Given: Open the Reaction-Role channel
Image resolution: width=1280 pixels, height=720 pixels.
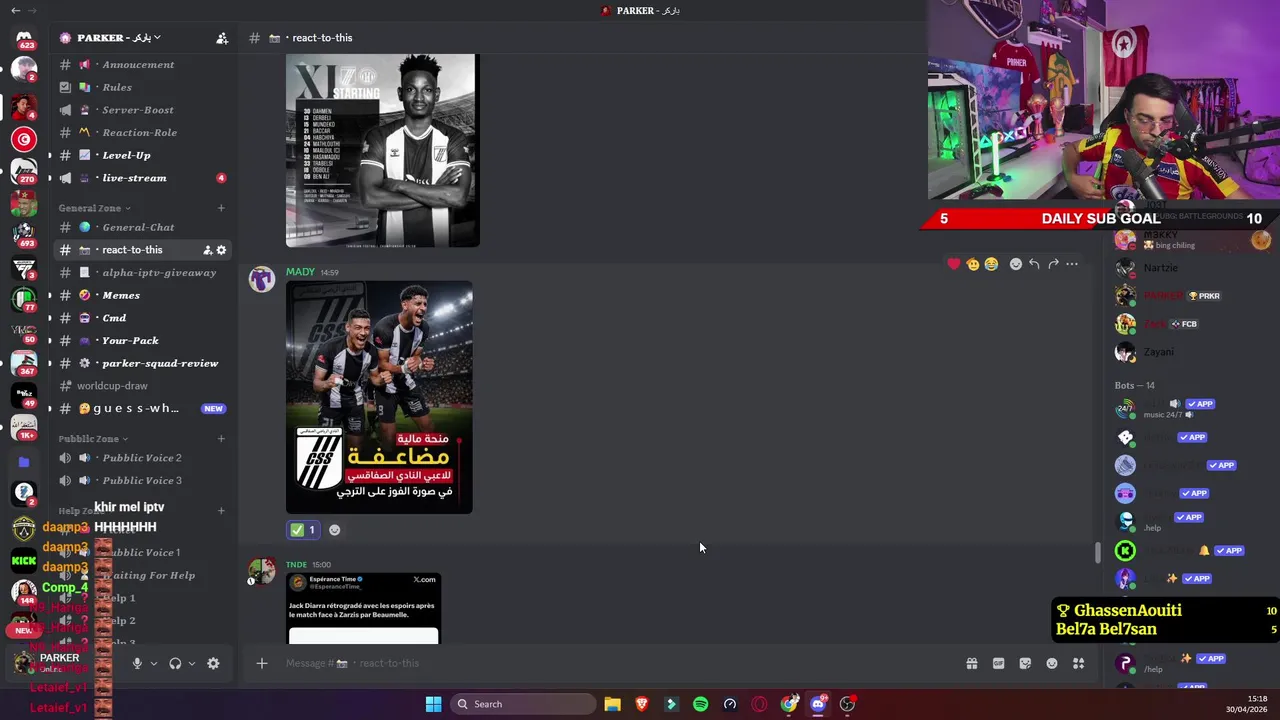Looking at the screenshot, I should pyautogui.click(x=142, y=133).
